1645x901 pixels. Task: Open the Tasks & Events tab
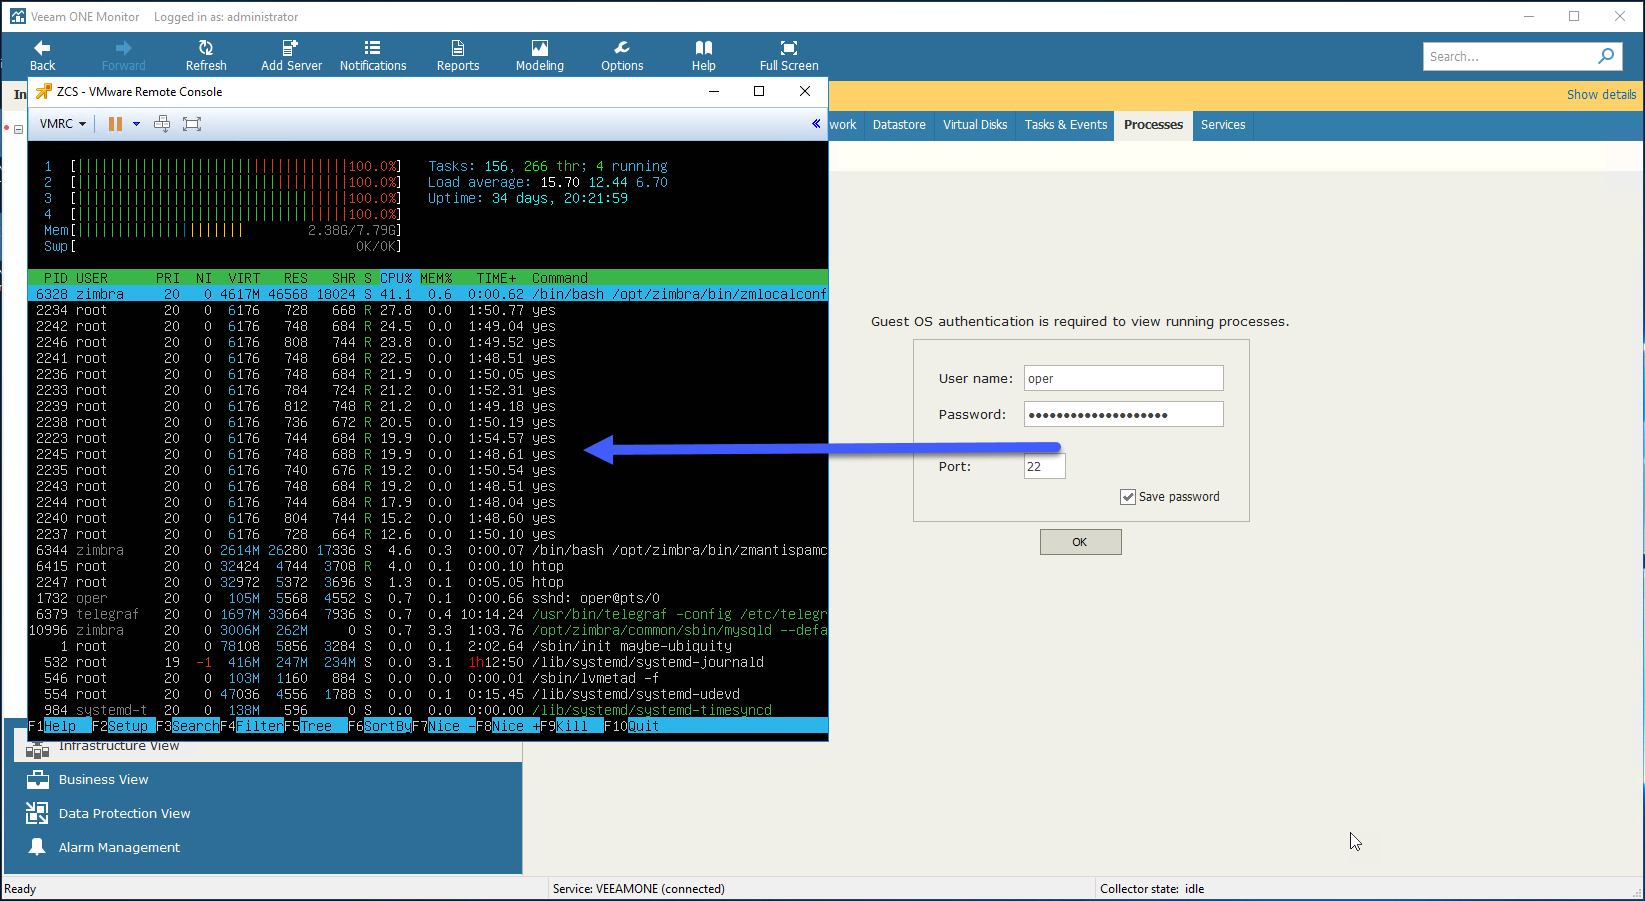click(x=1065, y=125)
